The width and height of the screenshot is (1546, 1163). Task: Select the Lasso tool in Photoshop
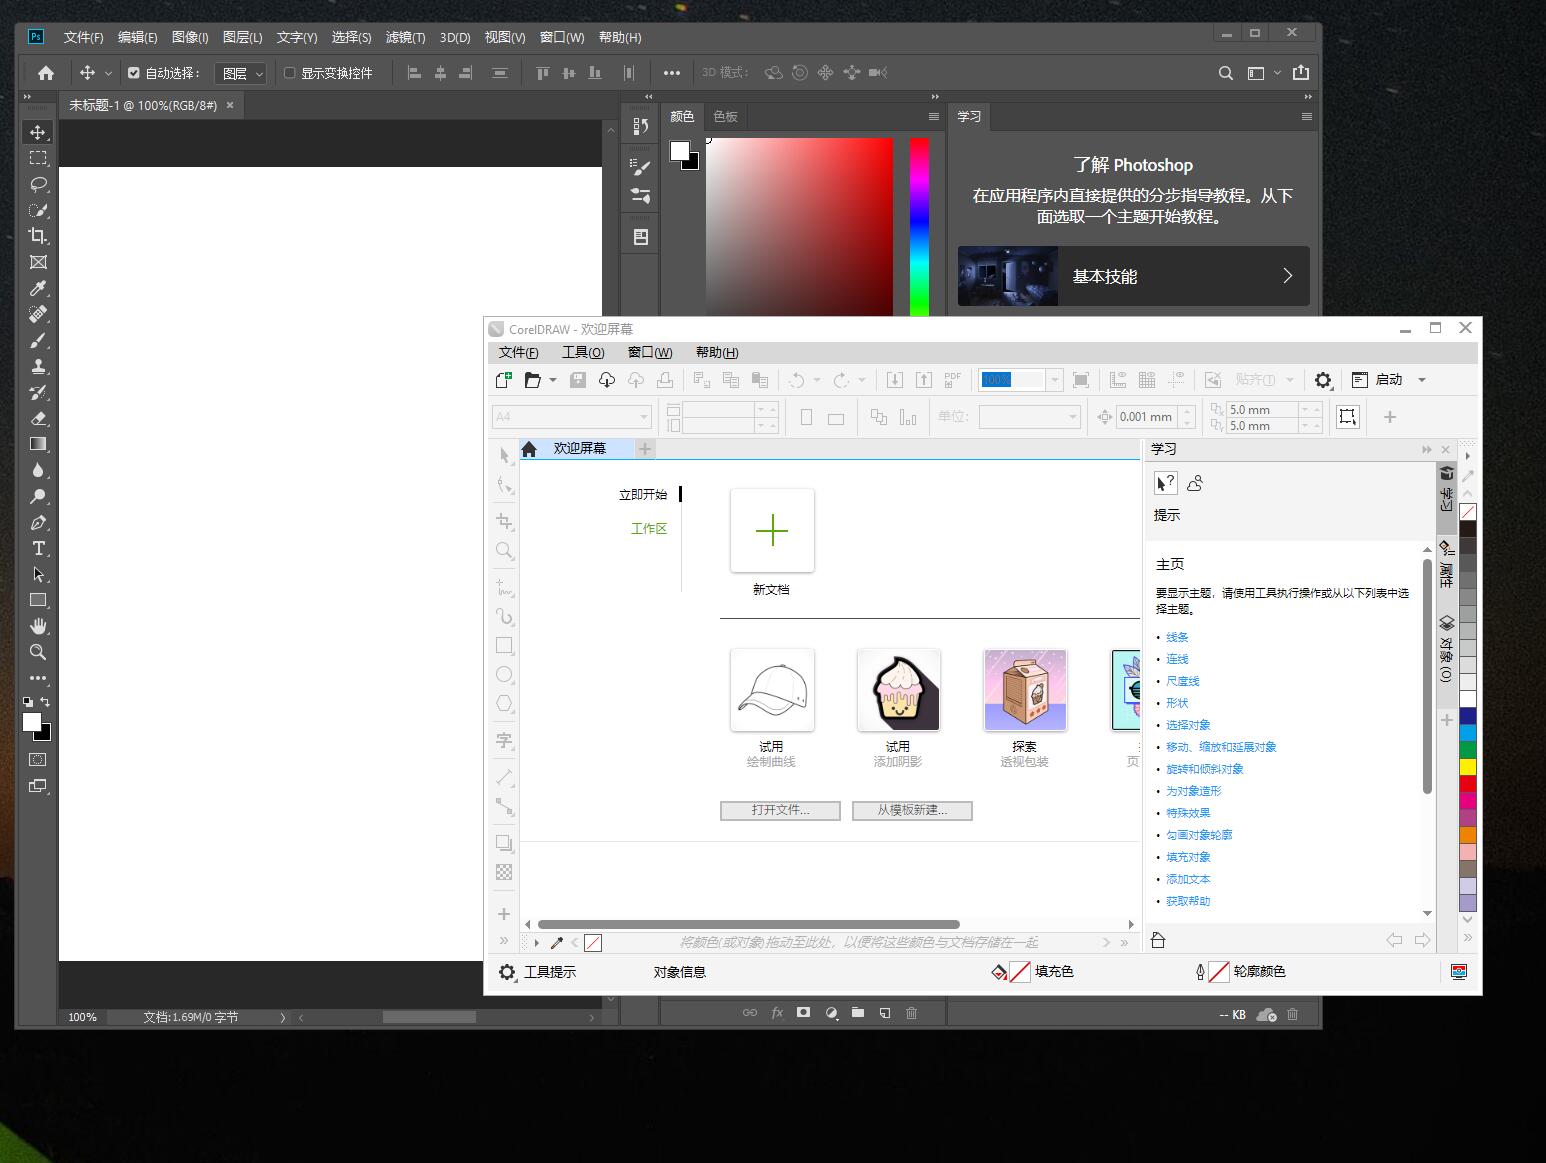click(x=38, y=184)
